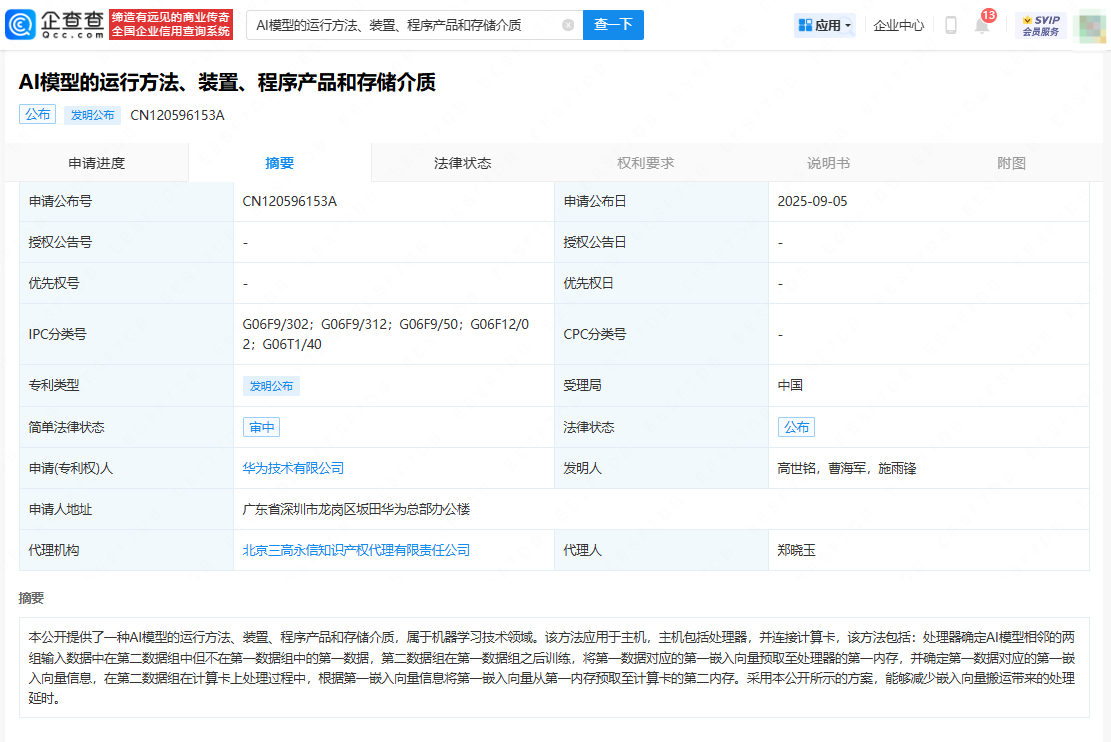Image resolution: width=1111 pixels, height=742 pixels.
Task: Clear the search box with the X icon
Action: point(568,25)
